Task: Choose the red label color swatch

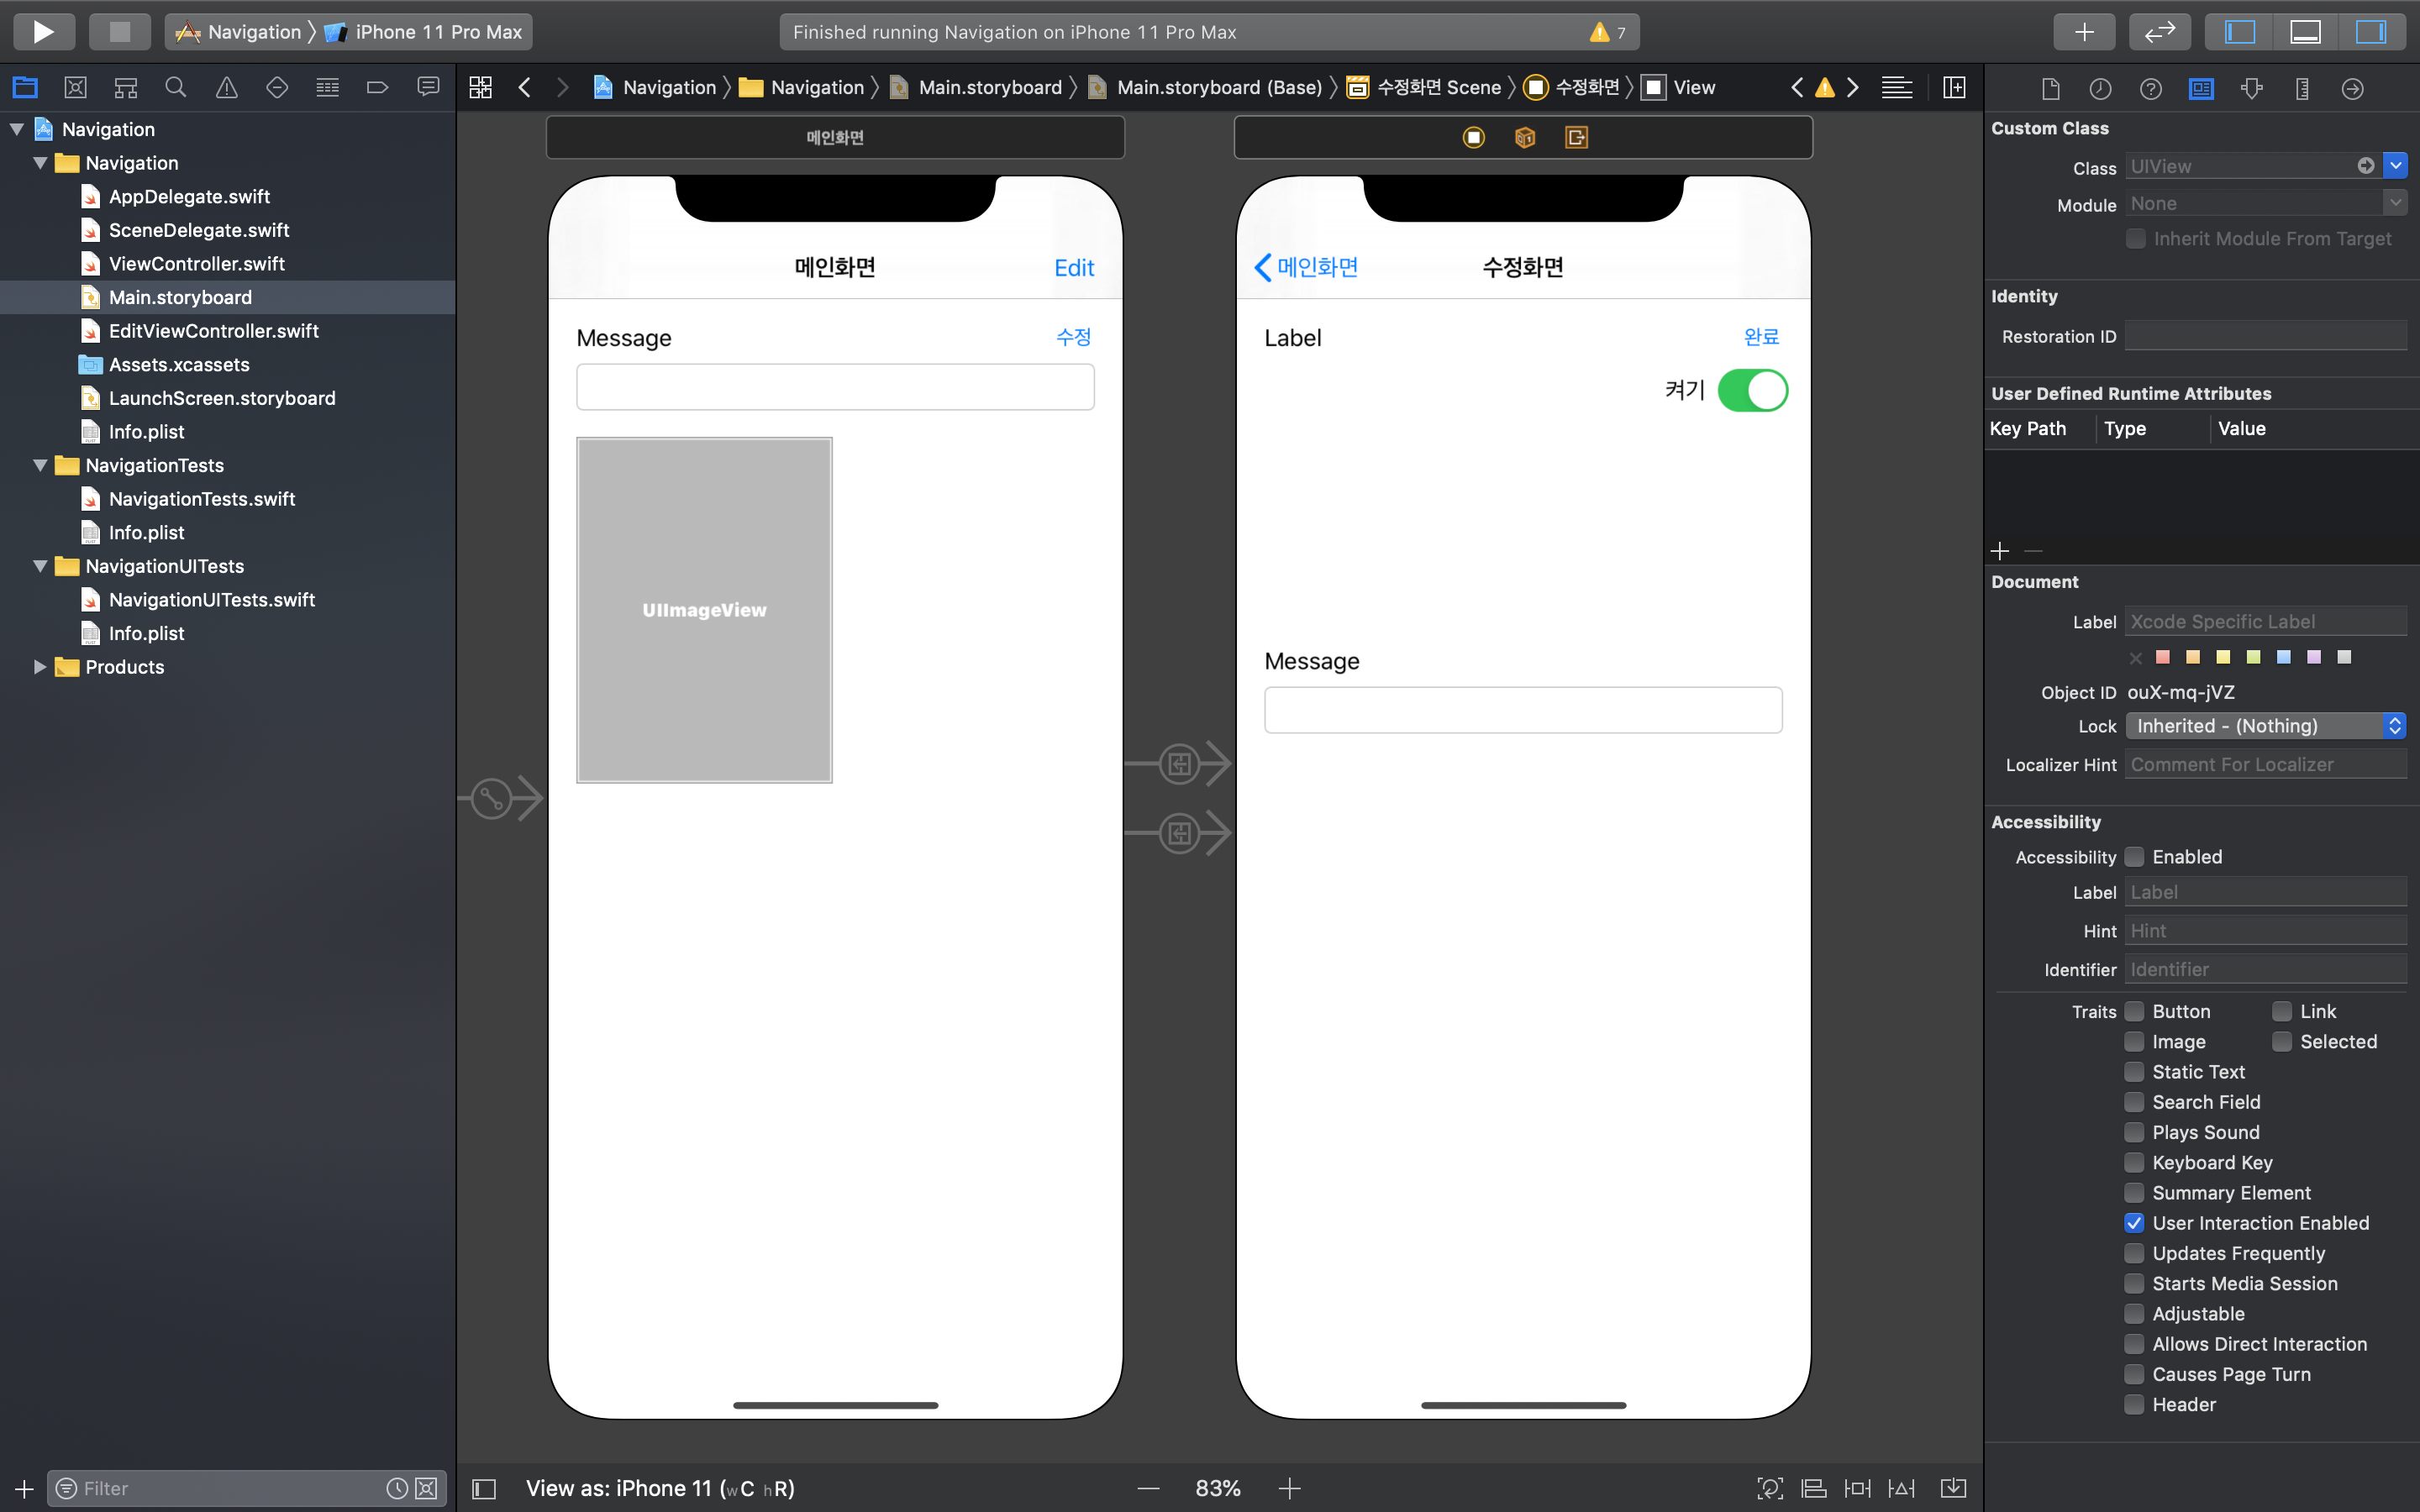Action: tap(2163, 657)
